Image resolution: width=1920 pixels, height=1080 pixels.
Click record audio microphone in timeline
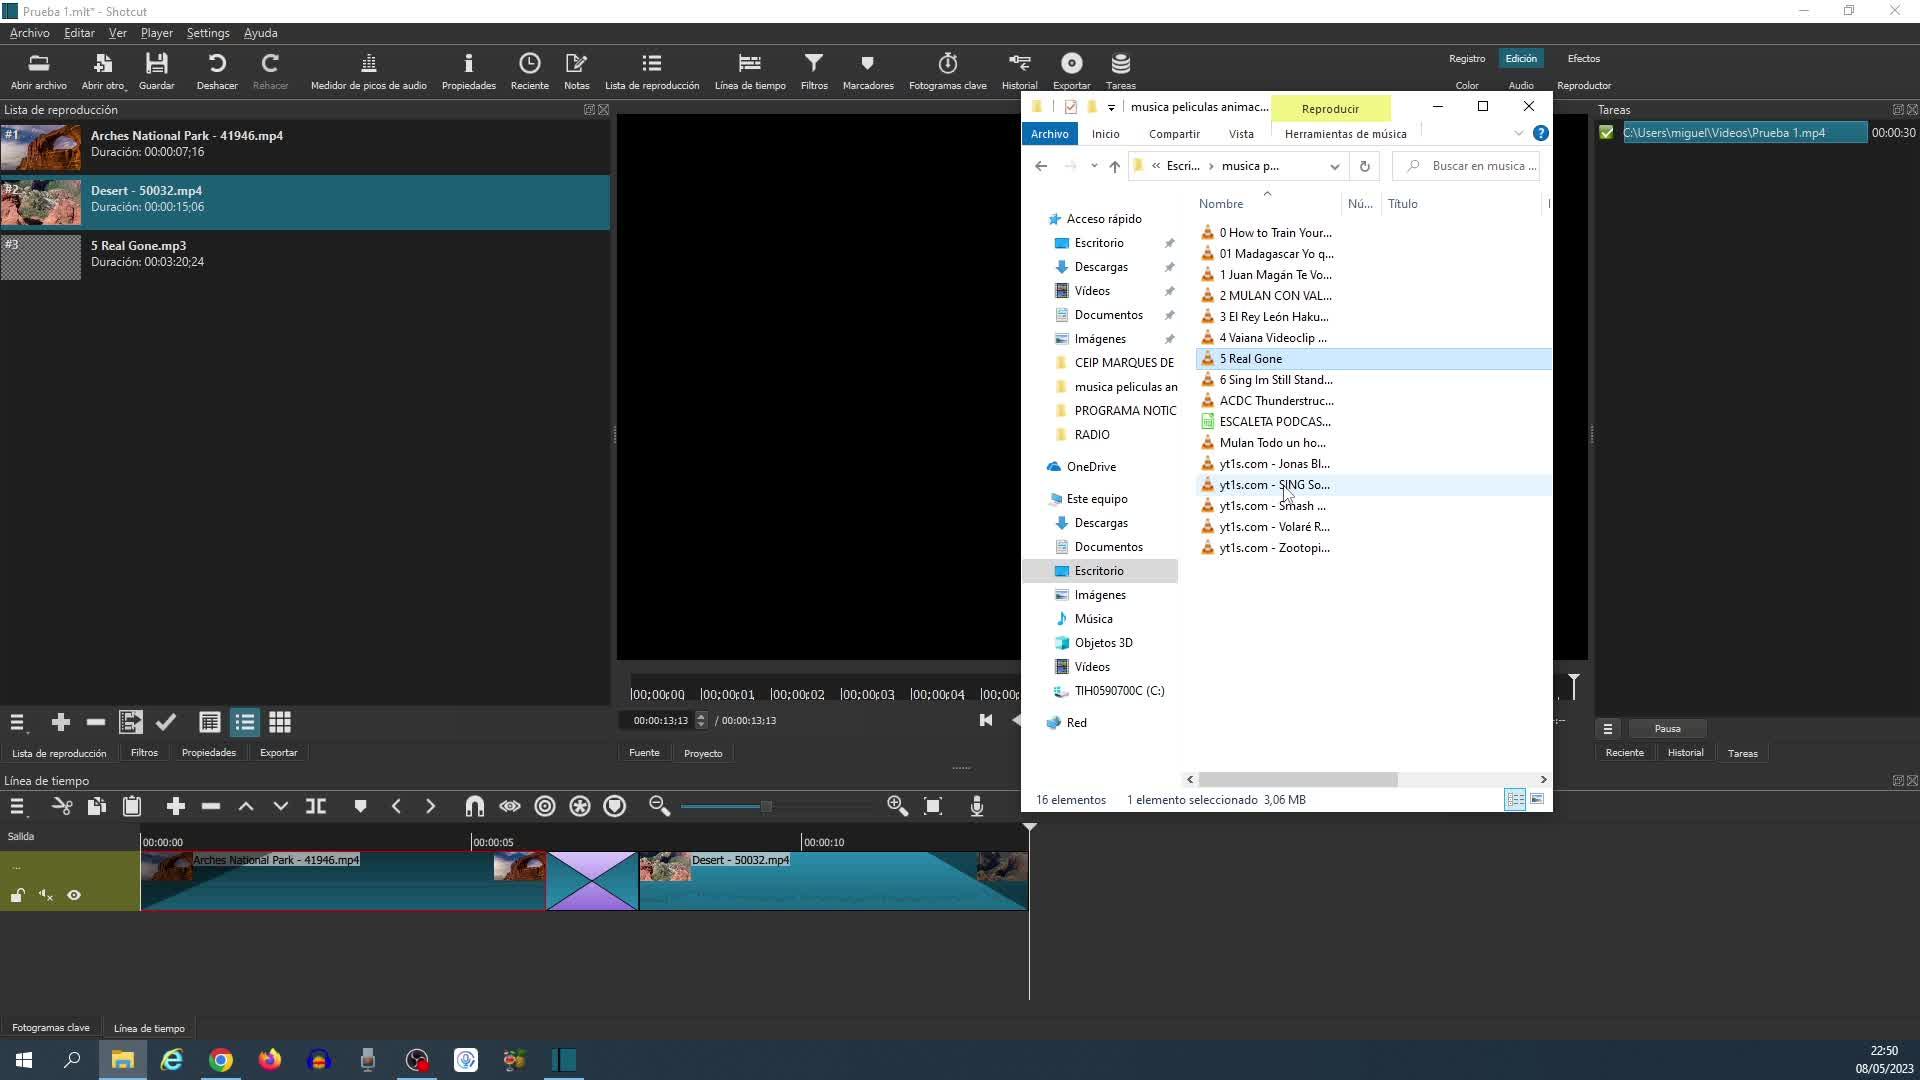[x=977, y=807]
